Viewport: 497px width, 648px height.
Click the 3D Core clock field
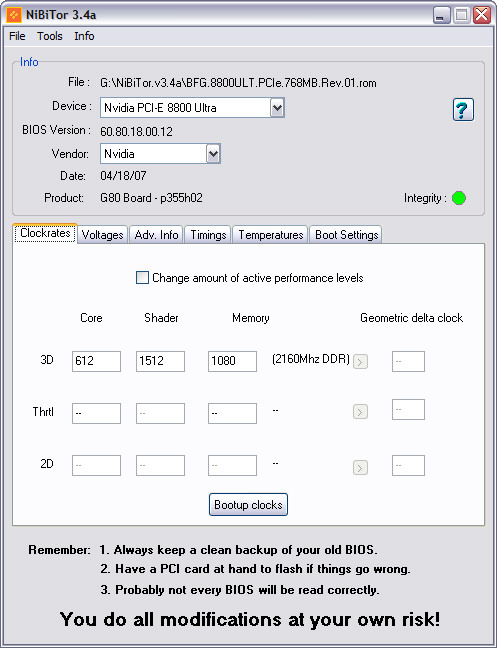click(96, 361)
